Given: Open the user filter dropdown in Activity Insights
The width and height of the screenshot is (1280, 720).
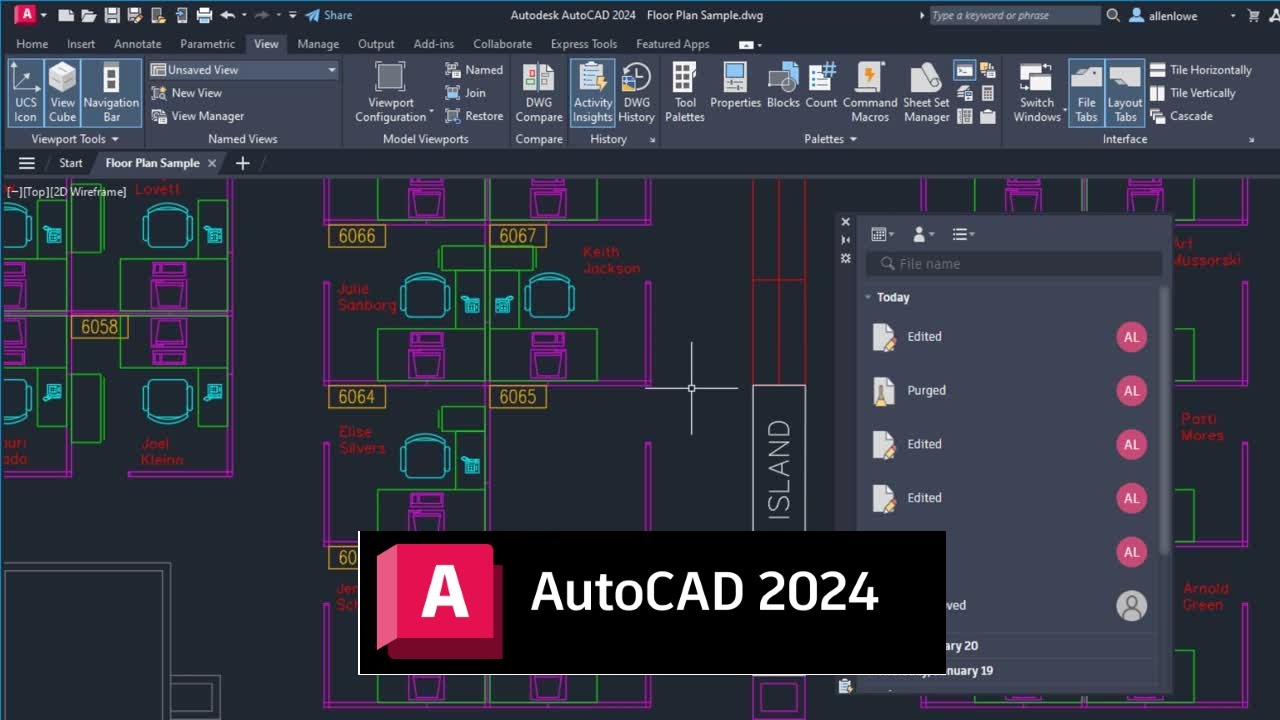Looking at the screenshot, I should click(x=923, y=234).
